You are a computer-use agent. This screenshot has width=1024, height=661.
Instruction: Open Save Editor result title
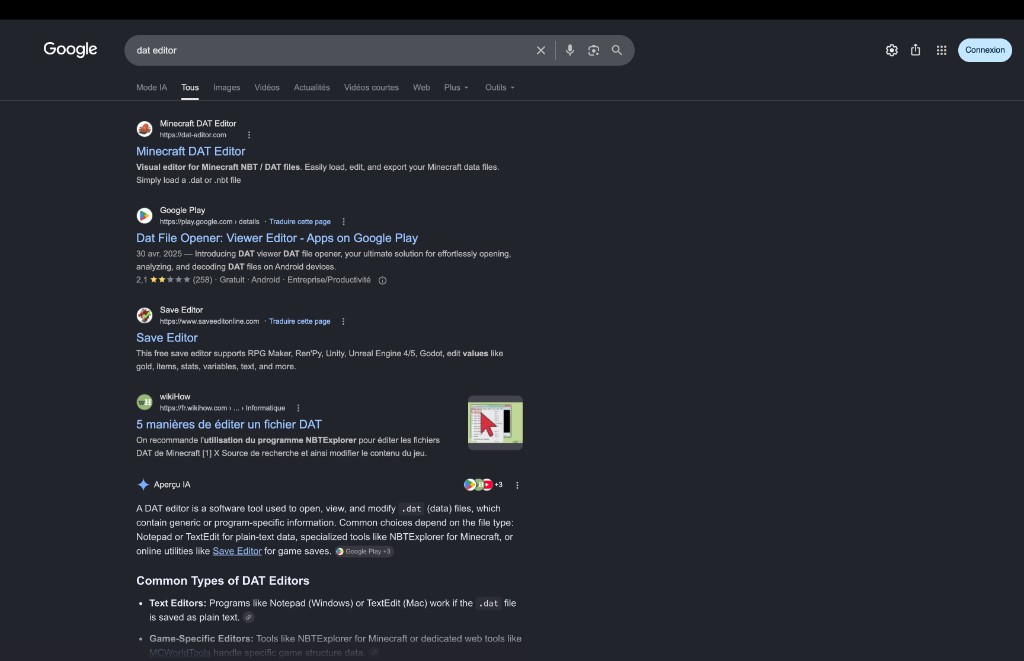point(167,338)
